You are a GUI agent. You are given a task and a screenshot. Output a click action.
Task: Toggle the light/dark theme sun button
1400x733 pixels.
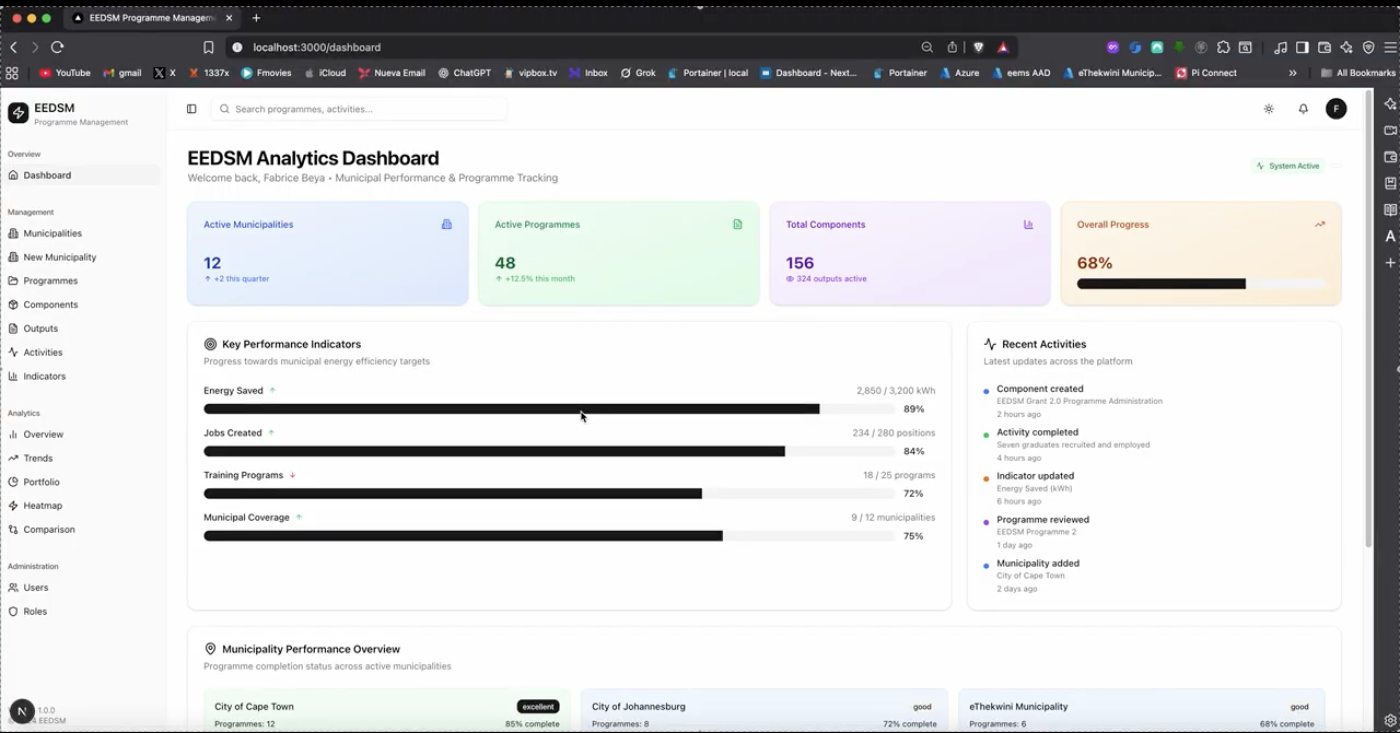coord(1269,109)
